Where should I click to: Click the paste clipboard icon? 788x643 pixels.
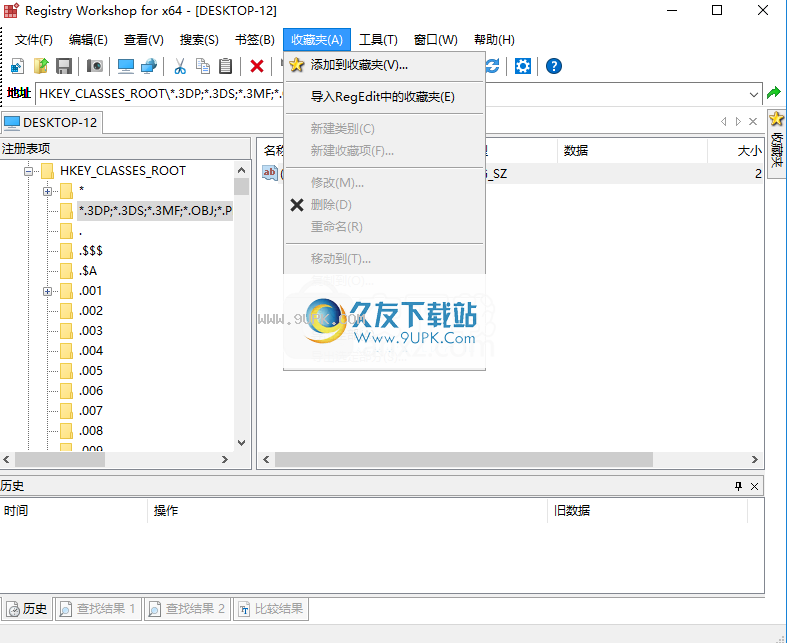226,66
